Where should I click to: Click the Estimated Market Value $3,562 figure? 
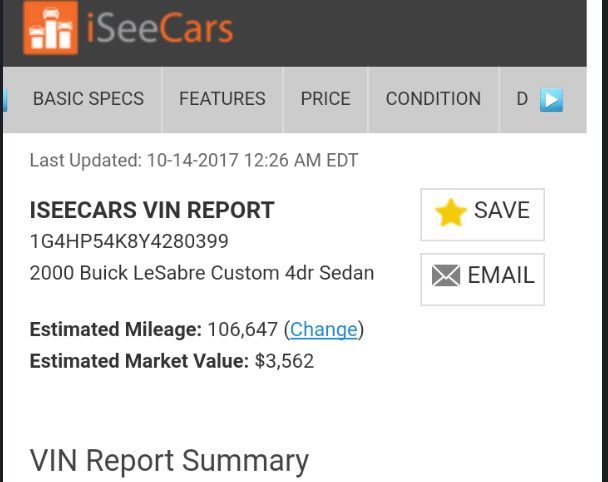point(284,361)
